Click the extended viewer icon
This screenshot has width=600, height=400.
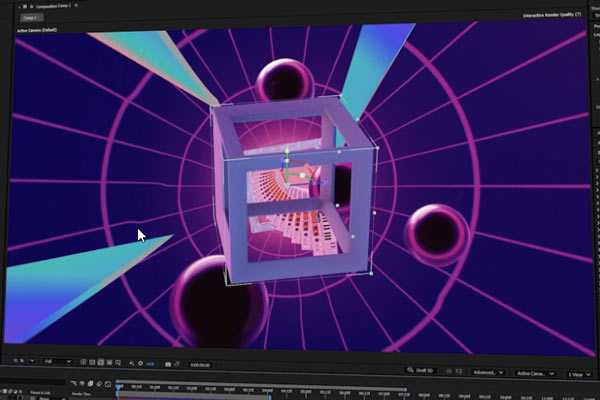point(458,371)
